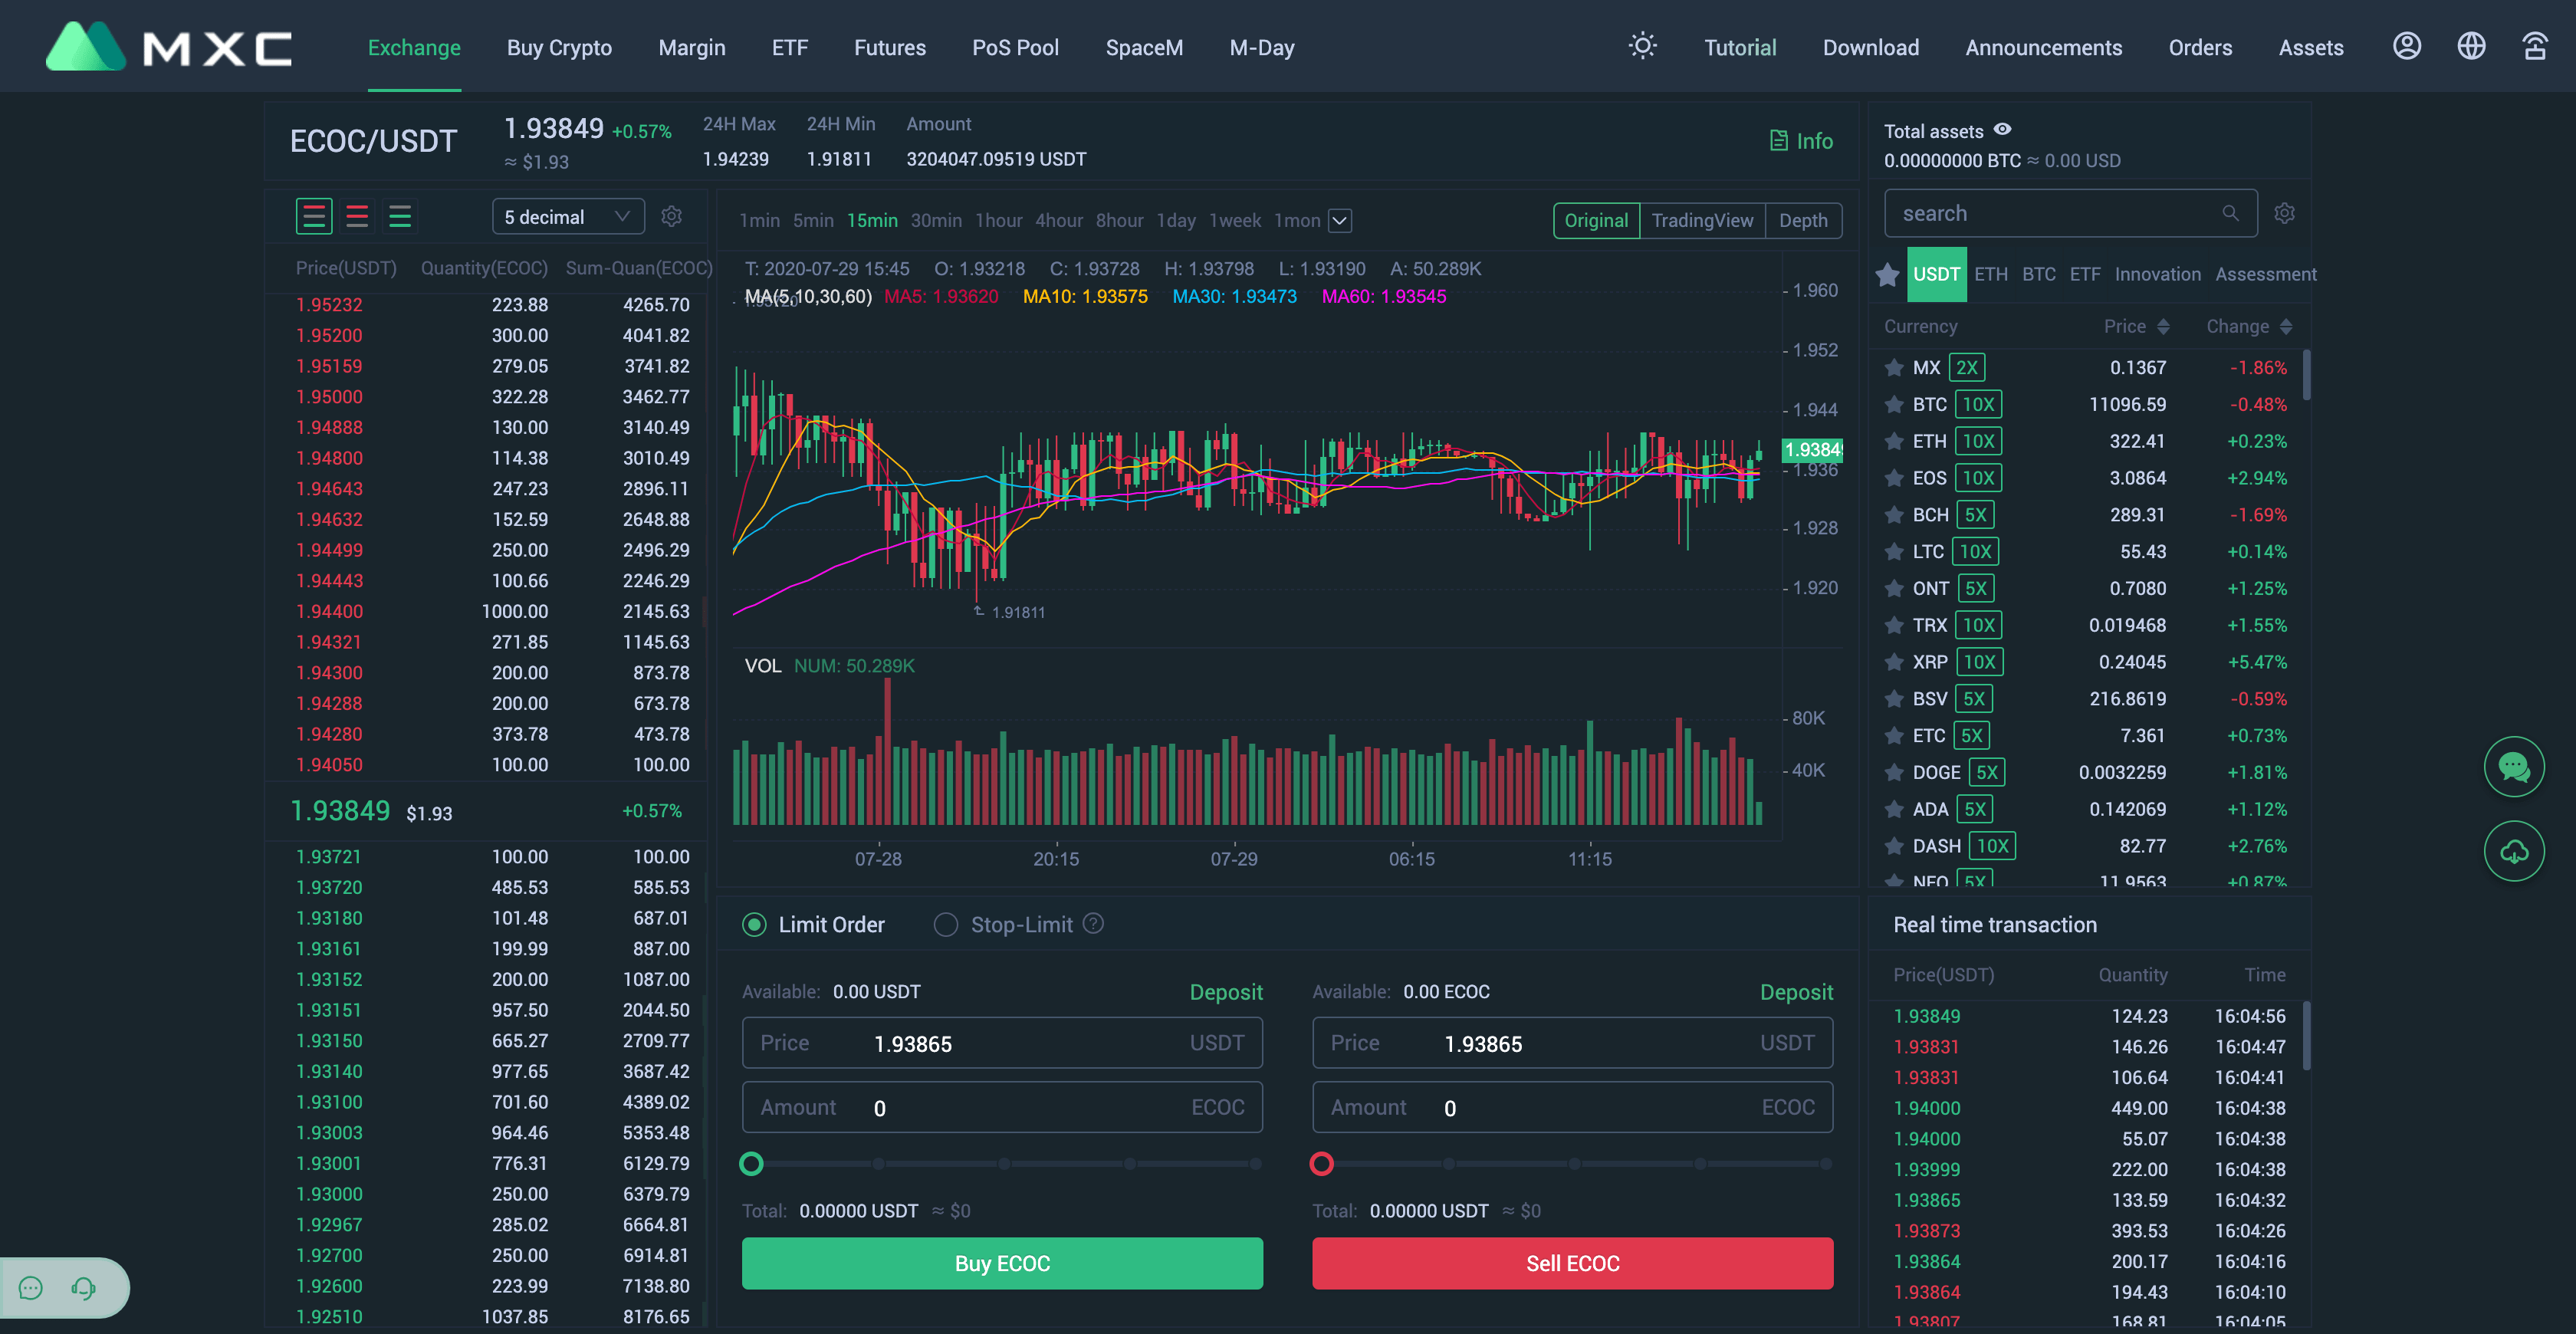Select Limit Order radio button
Viewport: 2576px width, 1334px height.
coord(754,924)
